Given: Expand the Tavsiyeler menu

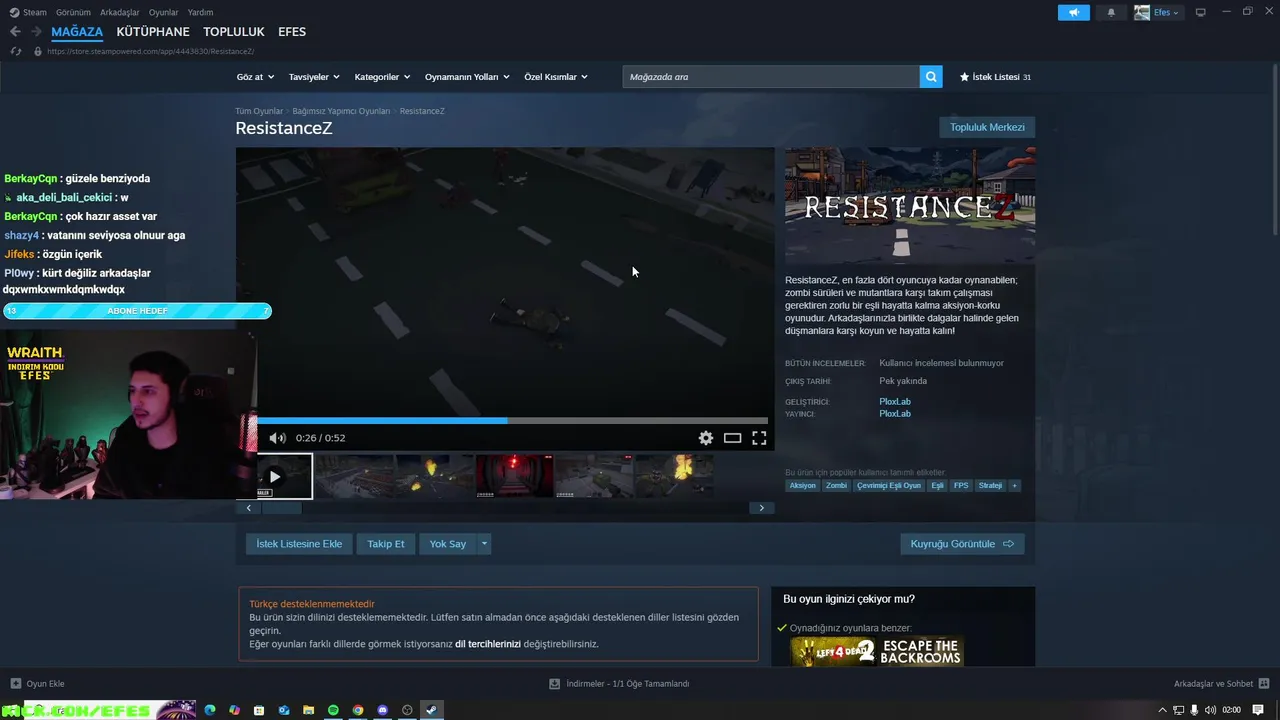Looking at the screenshot, I should pos(314,77).
